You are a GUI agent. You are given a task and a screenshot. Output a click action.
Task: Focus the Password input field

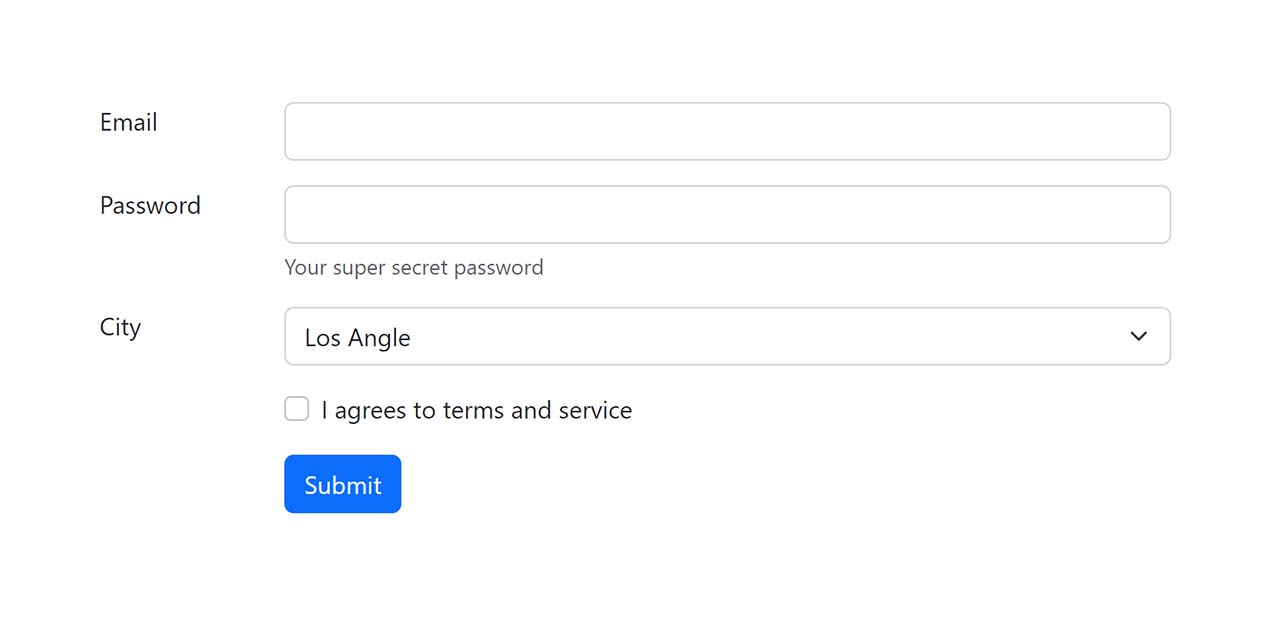(x=727, y=214)
